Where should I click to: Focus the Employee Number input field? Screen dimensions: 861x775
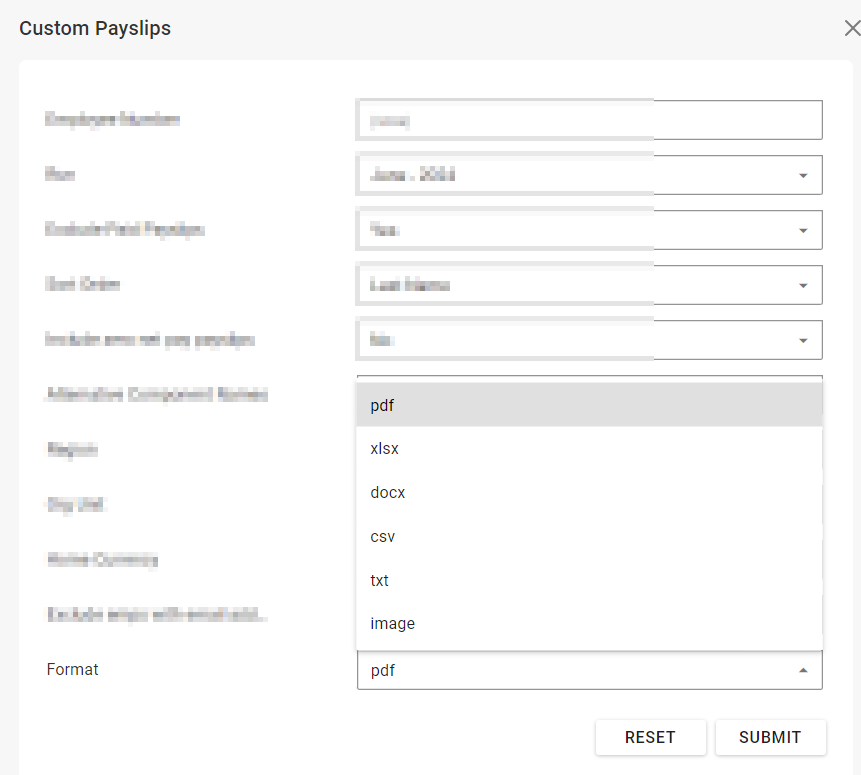point(589,120)
